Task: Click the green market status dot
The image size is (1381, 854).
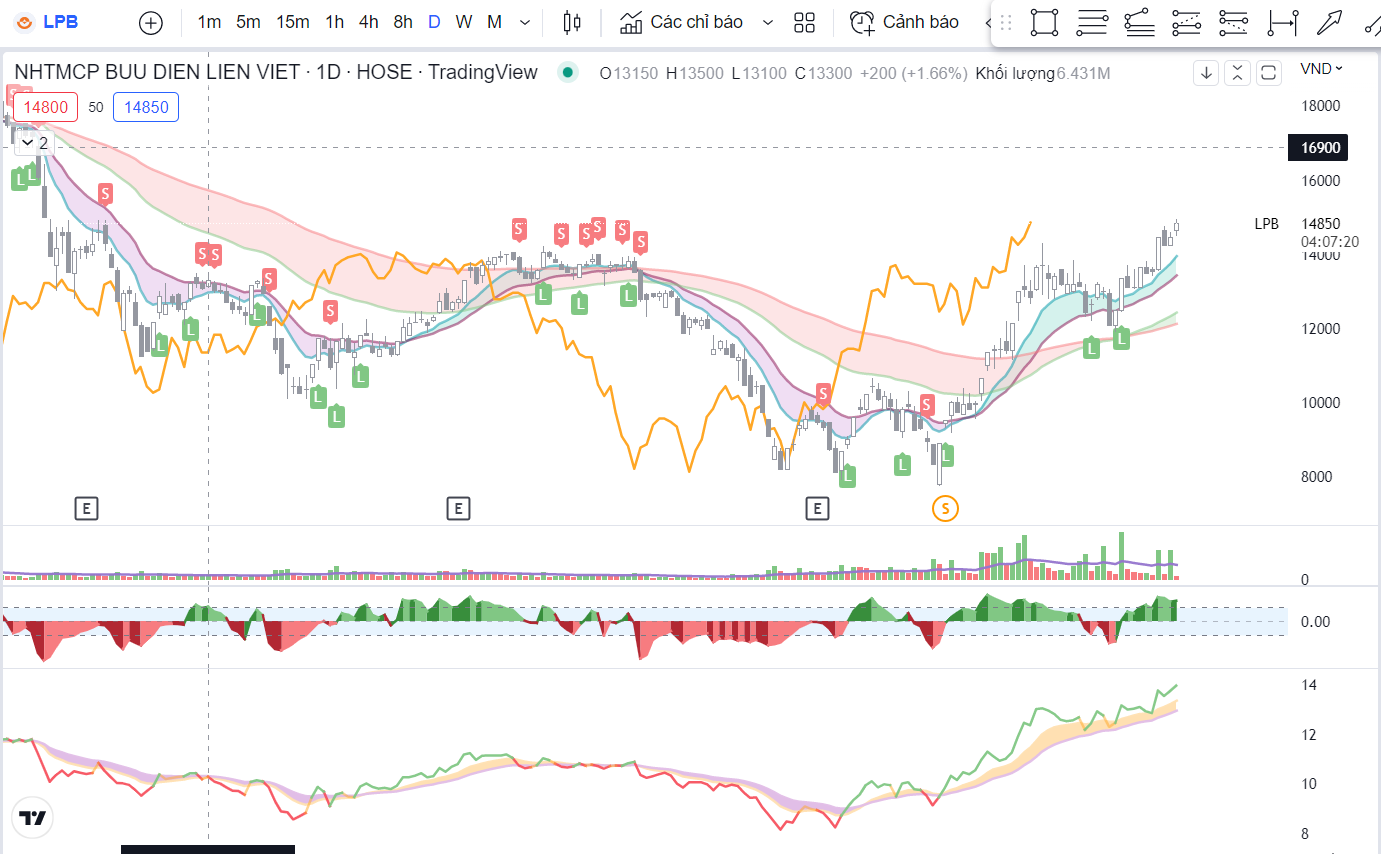Action: click(569, 72)
